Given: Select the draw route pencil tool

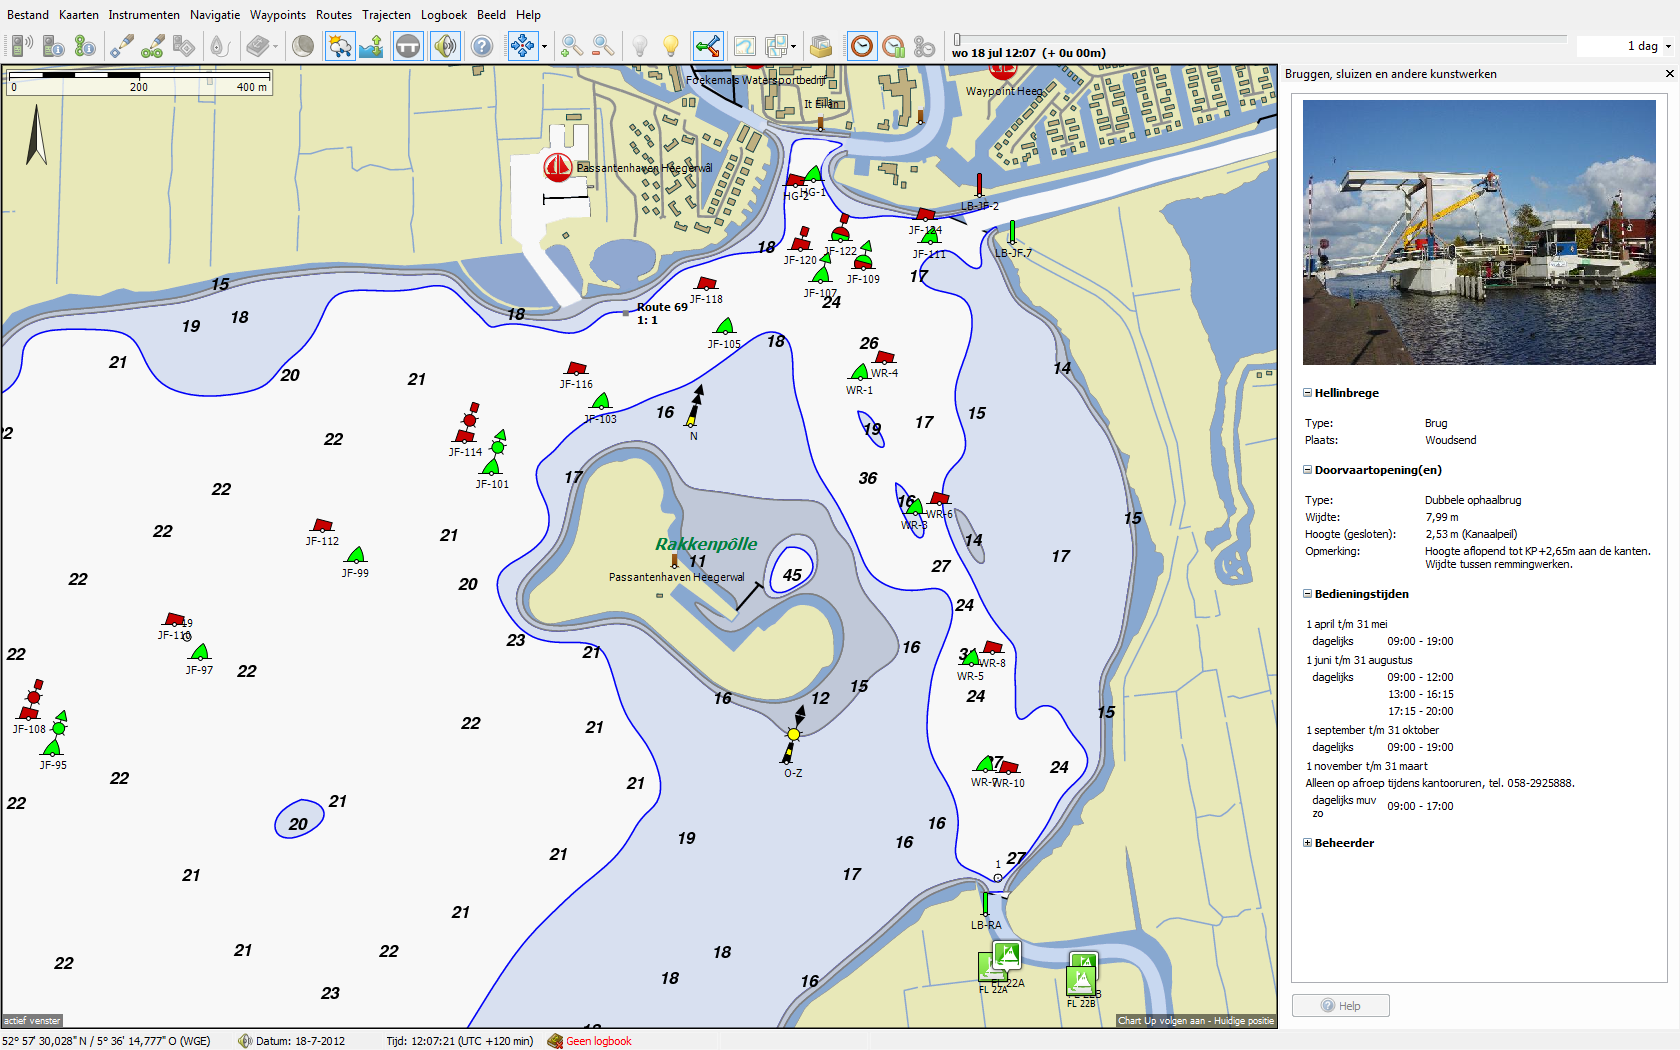Looking at the screenshot, I should (153, 46).
